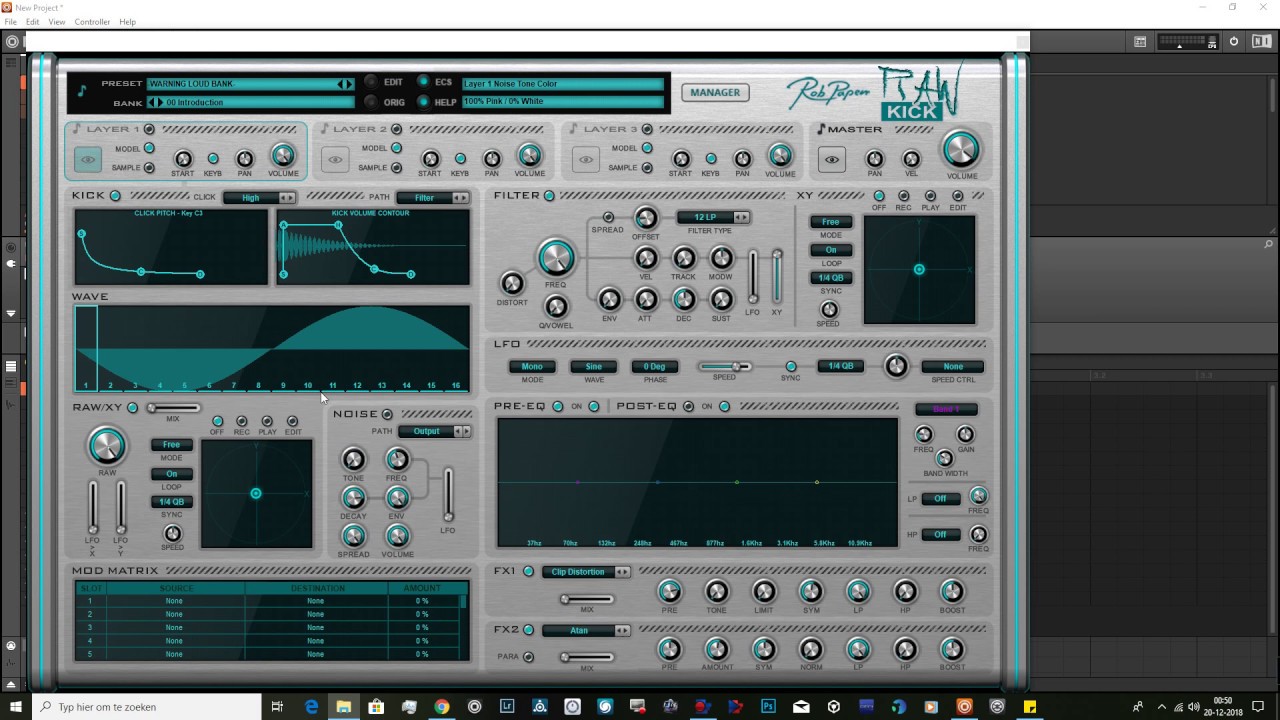The image size is (1280, 720).
Task: Open the Noise PATH dropdown showing Output
Action: click(435, 431)
